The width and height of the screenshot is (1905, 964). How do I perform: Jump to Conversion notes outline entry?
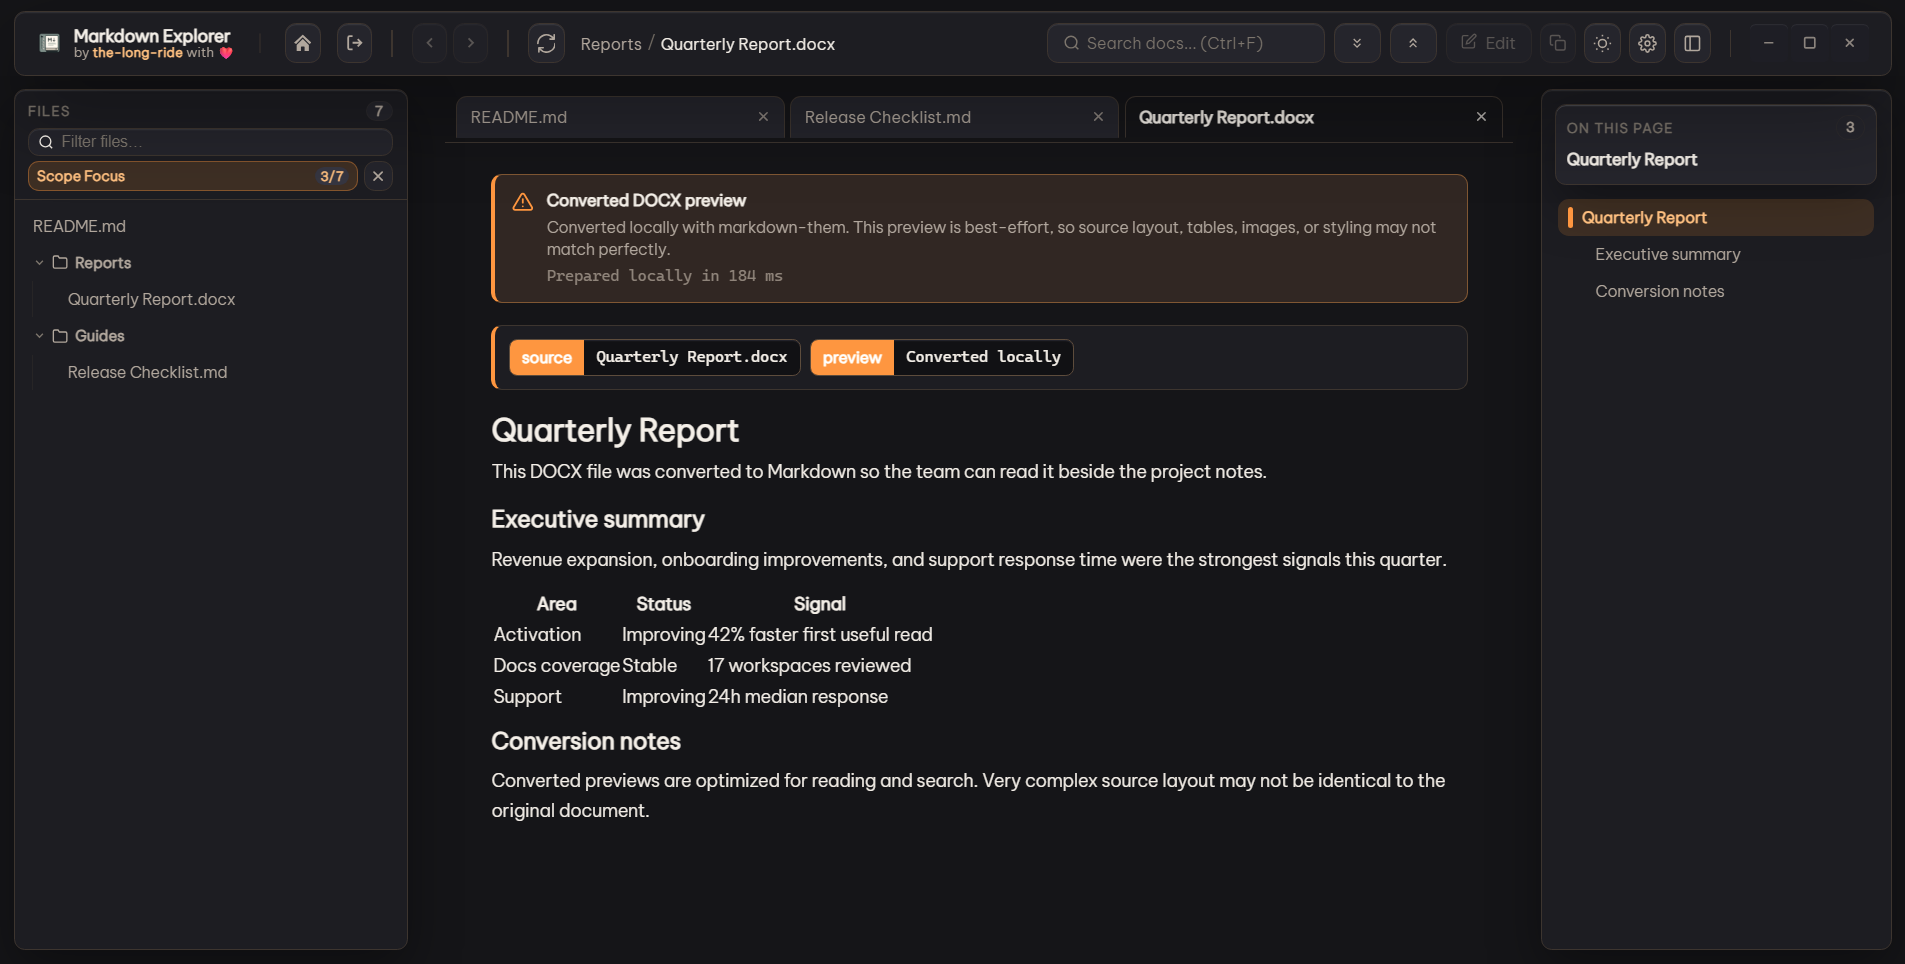pos(1660,291)
